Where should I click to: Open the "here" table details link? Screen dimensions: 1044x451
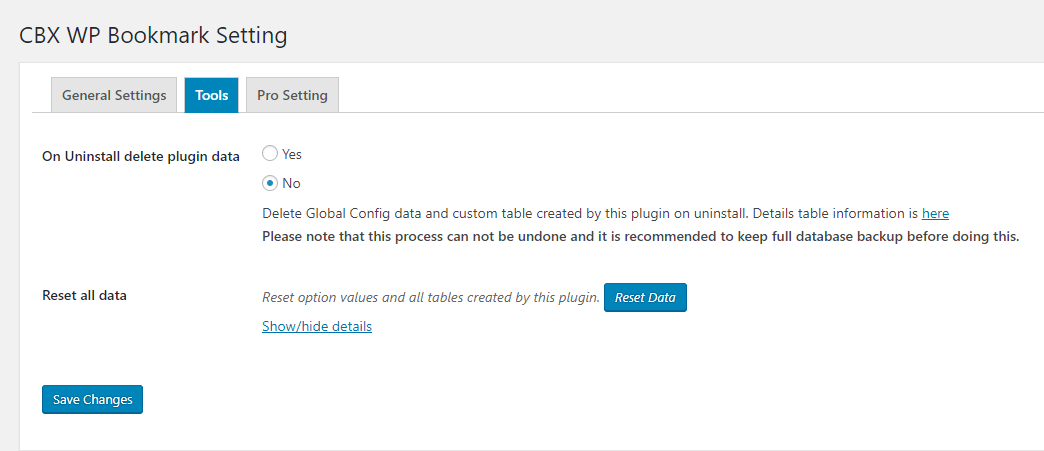point(935,213)
